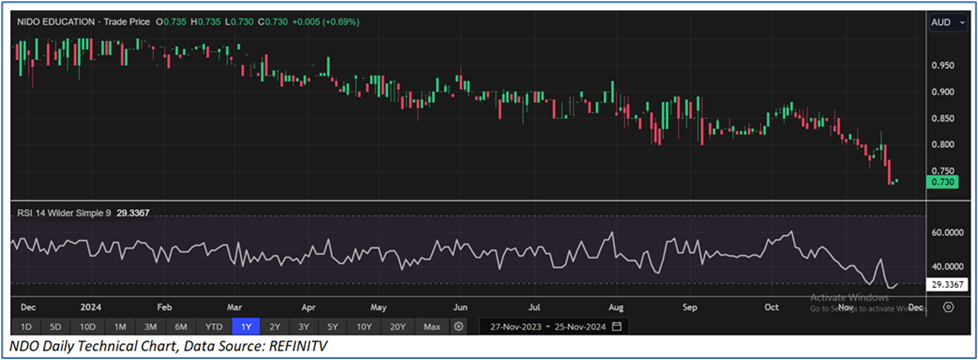Select the 1M time range

[120, 326]
